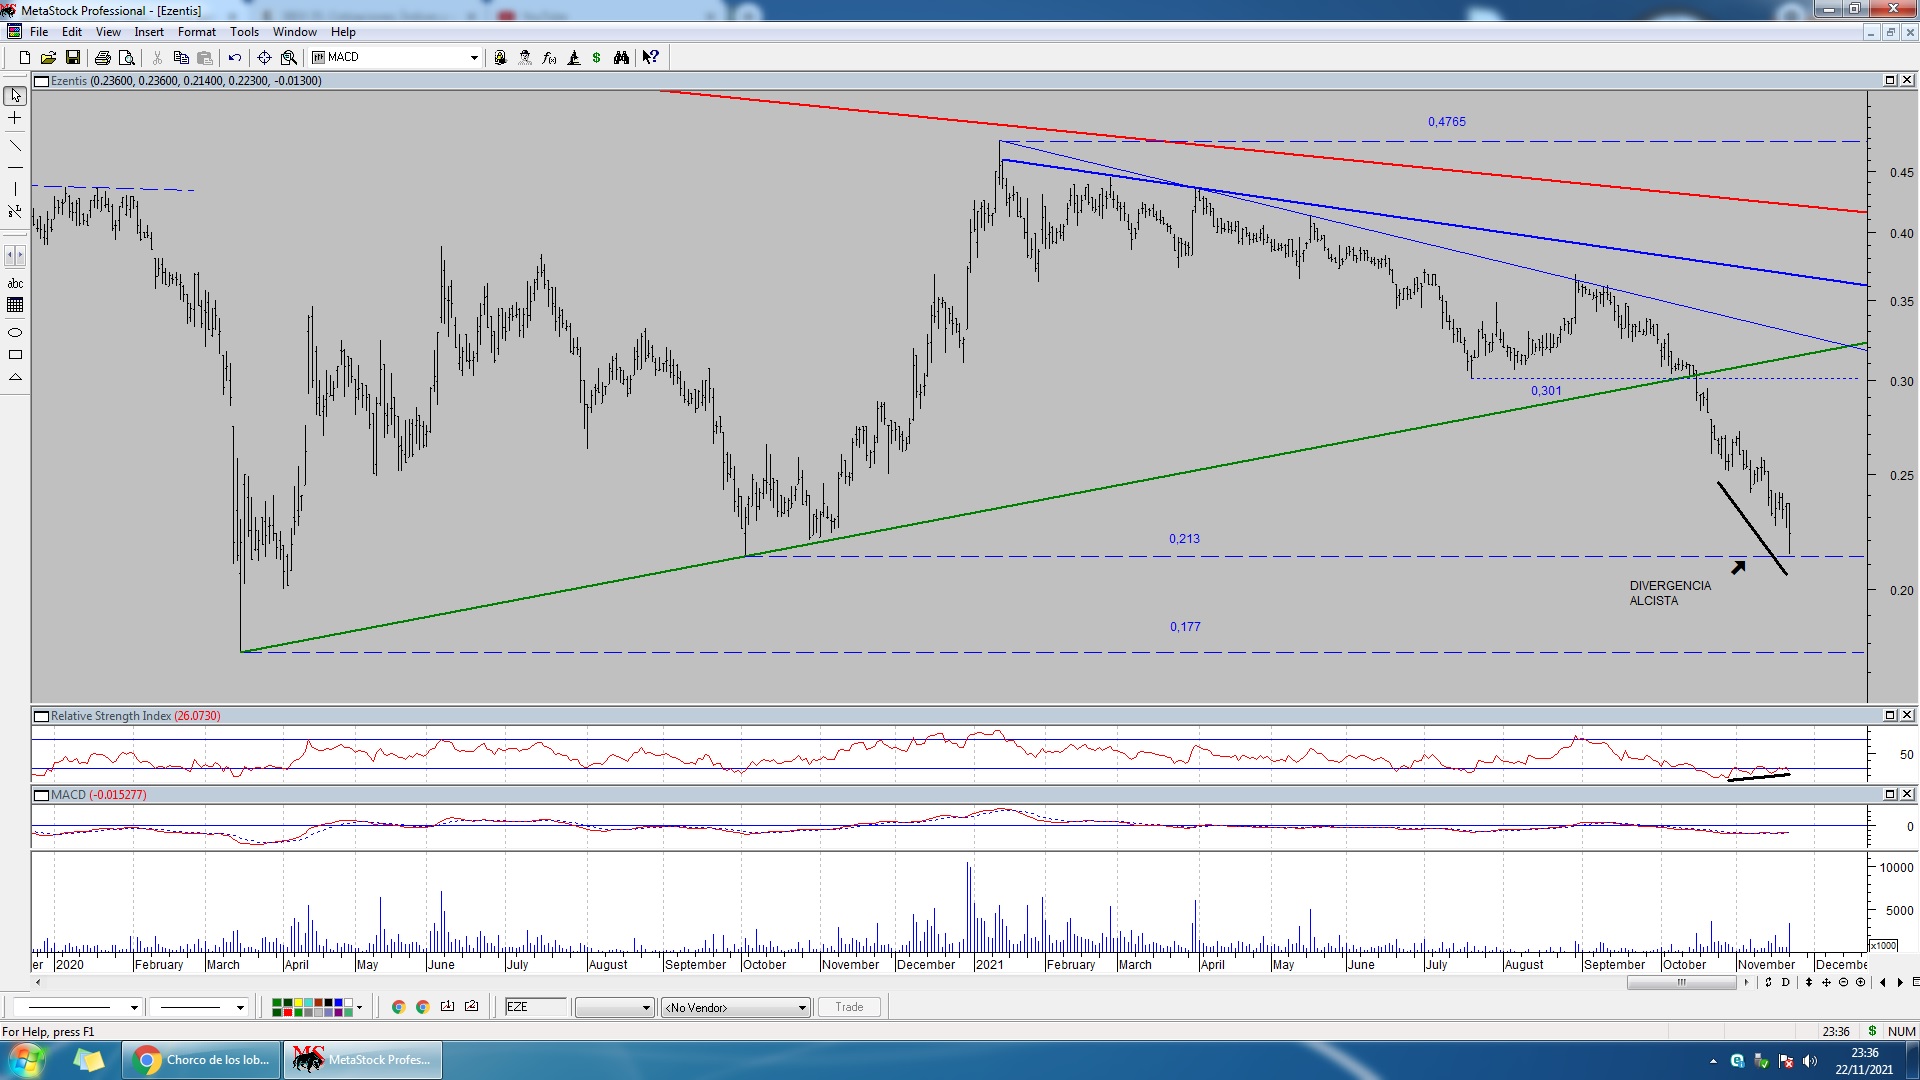
Task: Open the Indicator Builder f(x) icon
Action: 549,58
